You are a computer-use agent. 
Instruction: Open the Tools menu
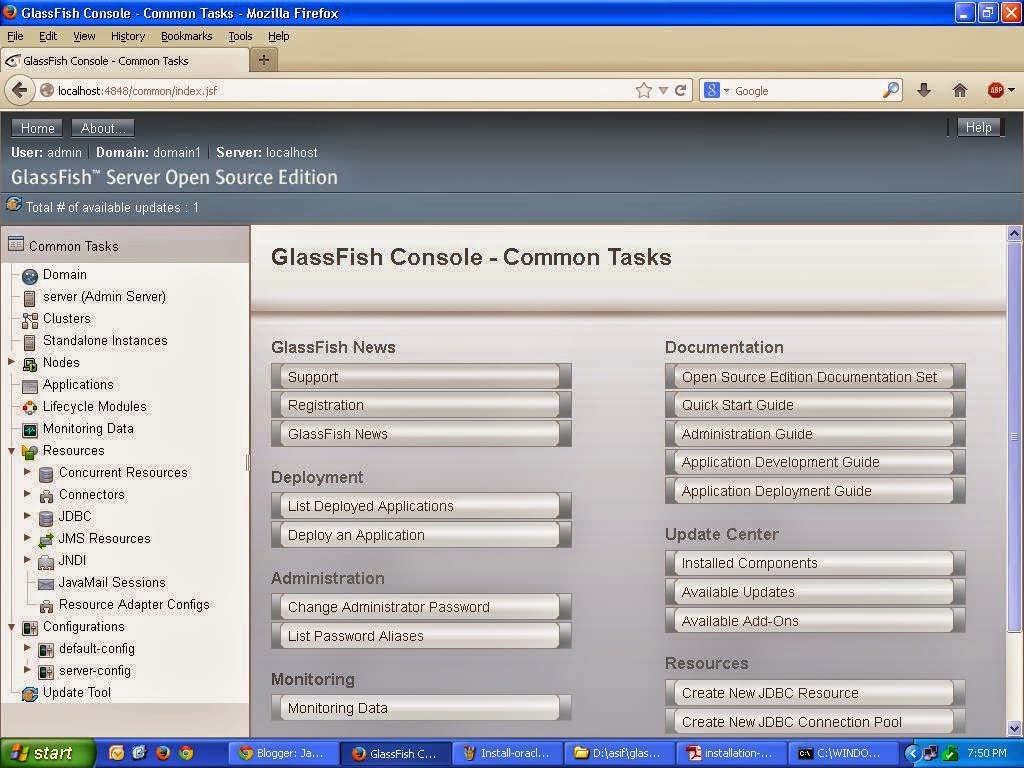click(x=240, y=36)
